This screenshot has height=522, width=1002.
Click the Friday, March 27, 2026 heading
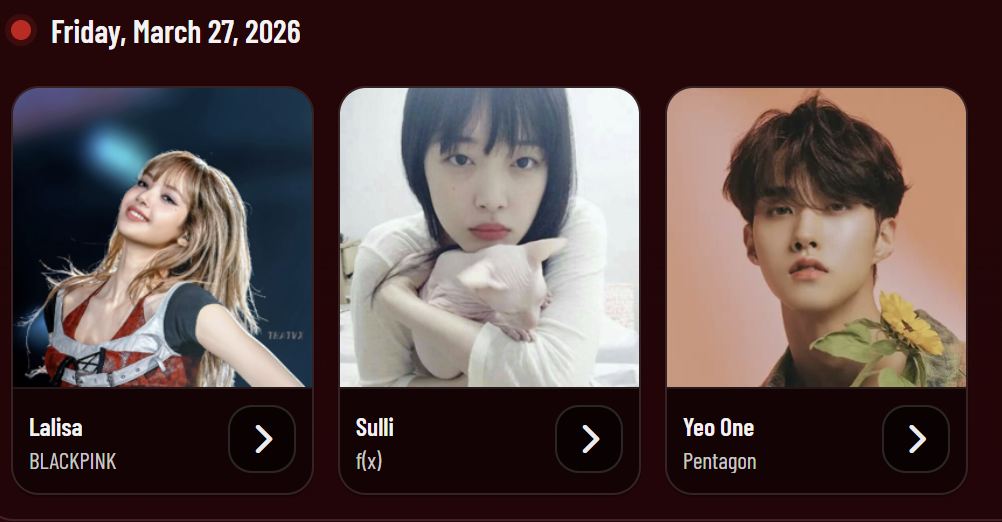click(x=176, y=32)
